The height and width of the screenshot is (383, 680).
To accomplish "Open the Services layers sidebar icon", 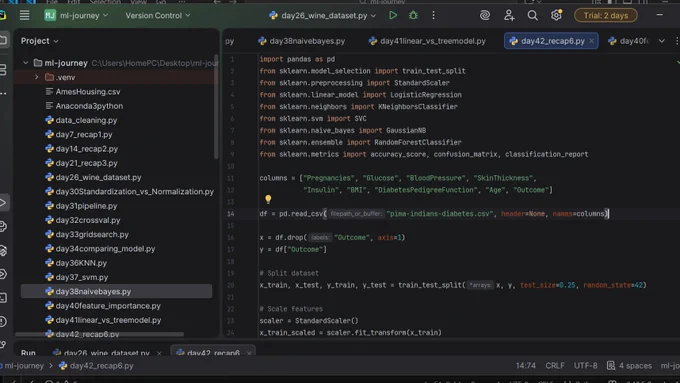I will click(3, 250).
